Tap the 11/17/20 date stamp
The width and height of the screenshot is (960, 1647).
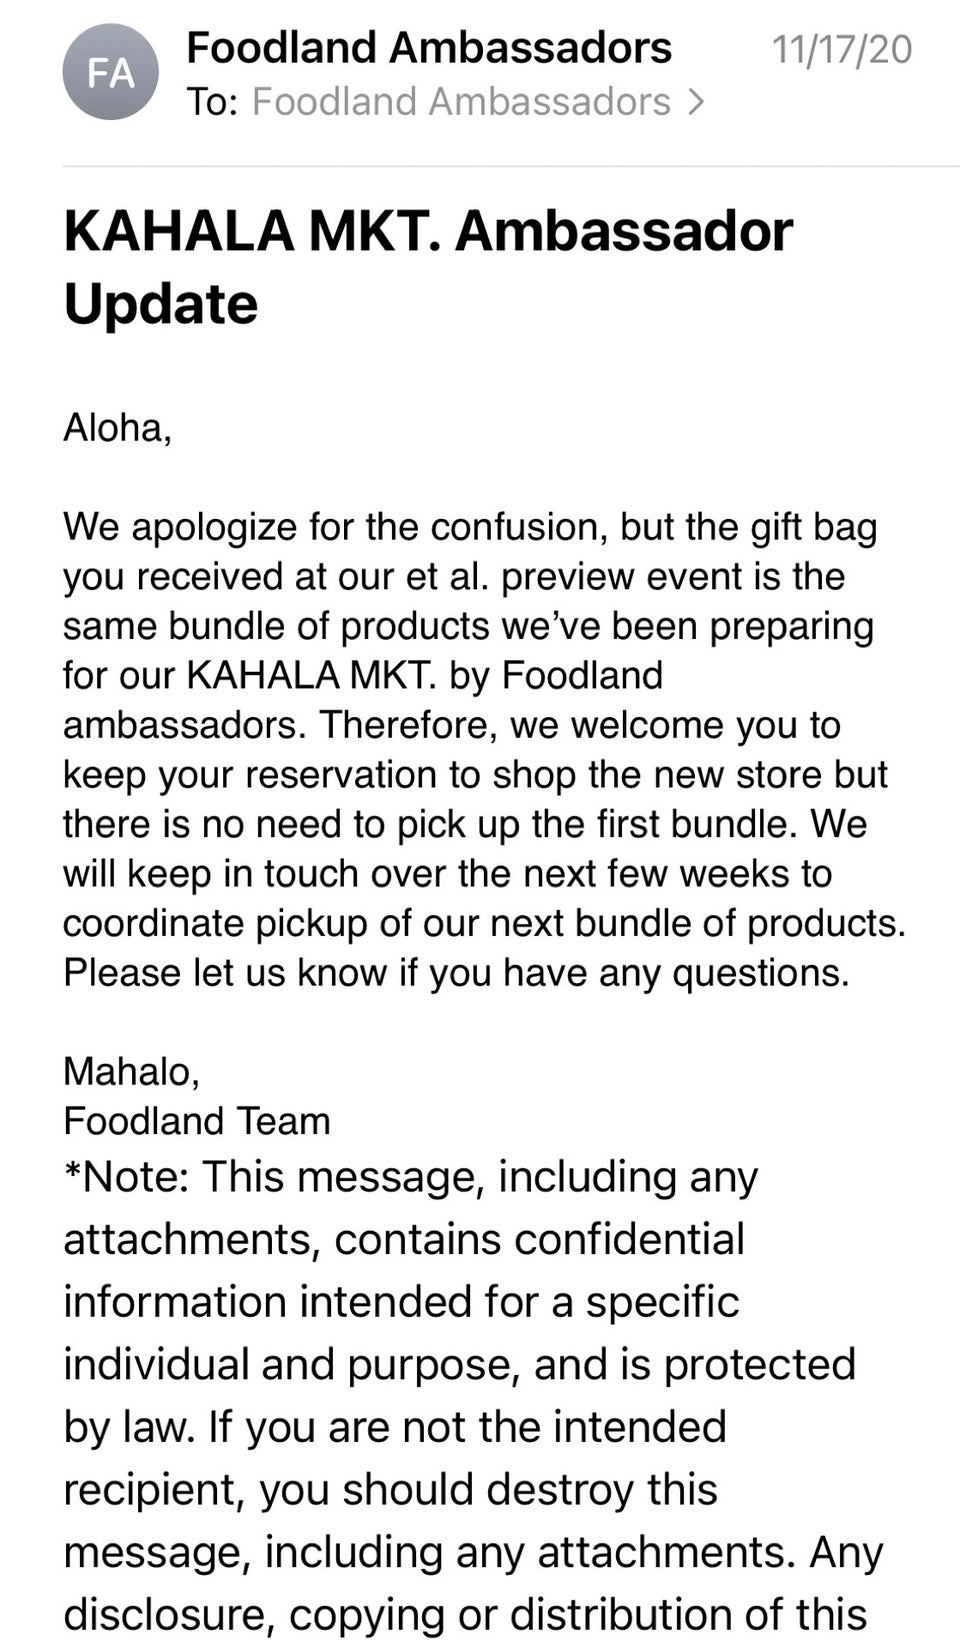tap(842, 49)
